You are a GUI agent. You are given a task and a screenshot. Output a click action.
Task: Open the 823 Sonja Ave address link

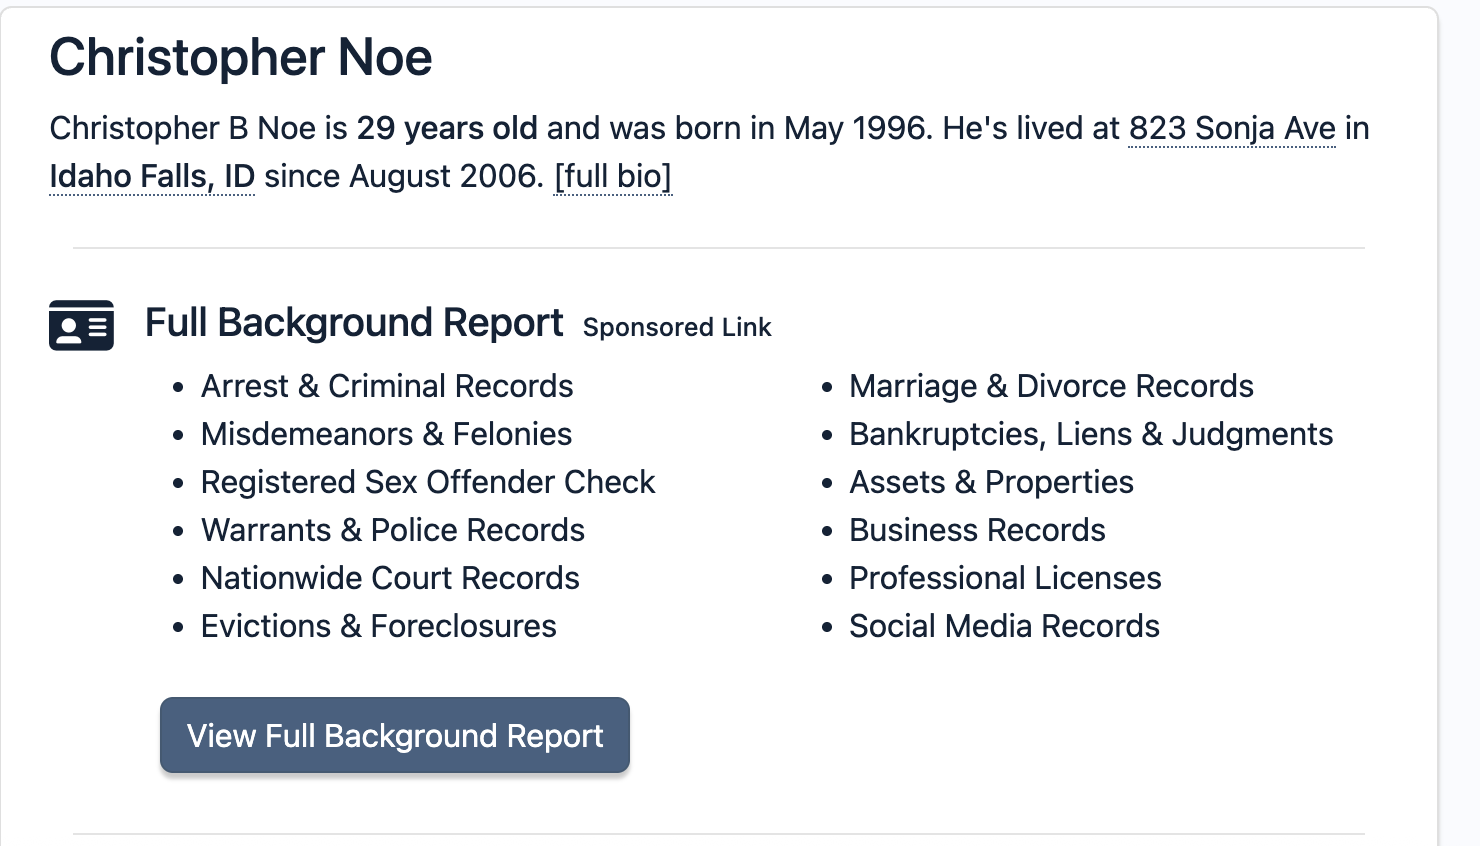pyautogui.click(x=1232, y=129)
